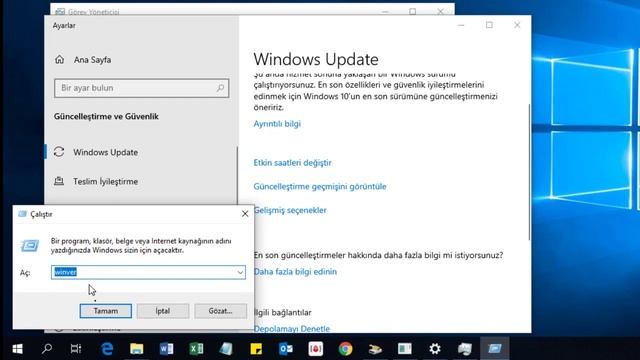Maximize the Ayarlar settings window

click(x=489, y=25)
